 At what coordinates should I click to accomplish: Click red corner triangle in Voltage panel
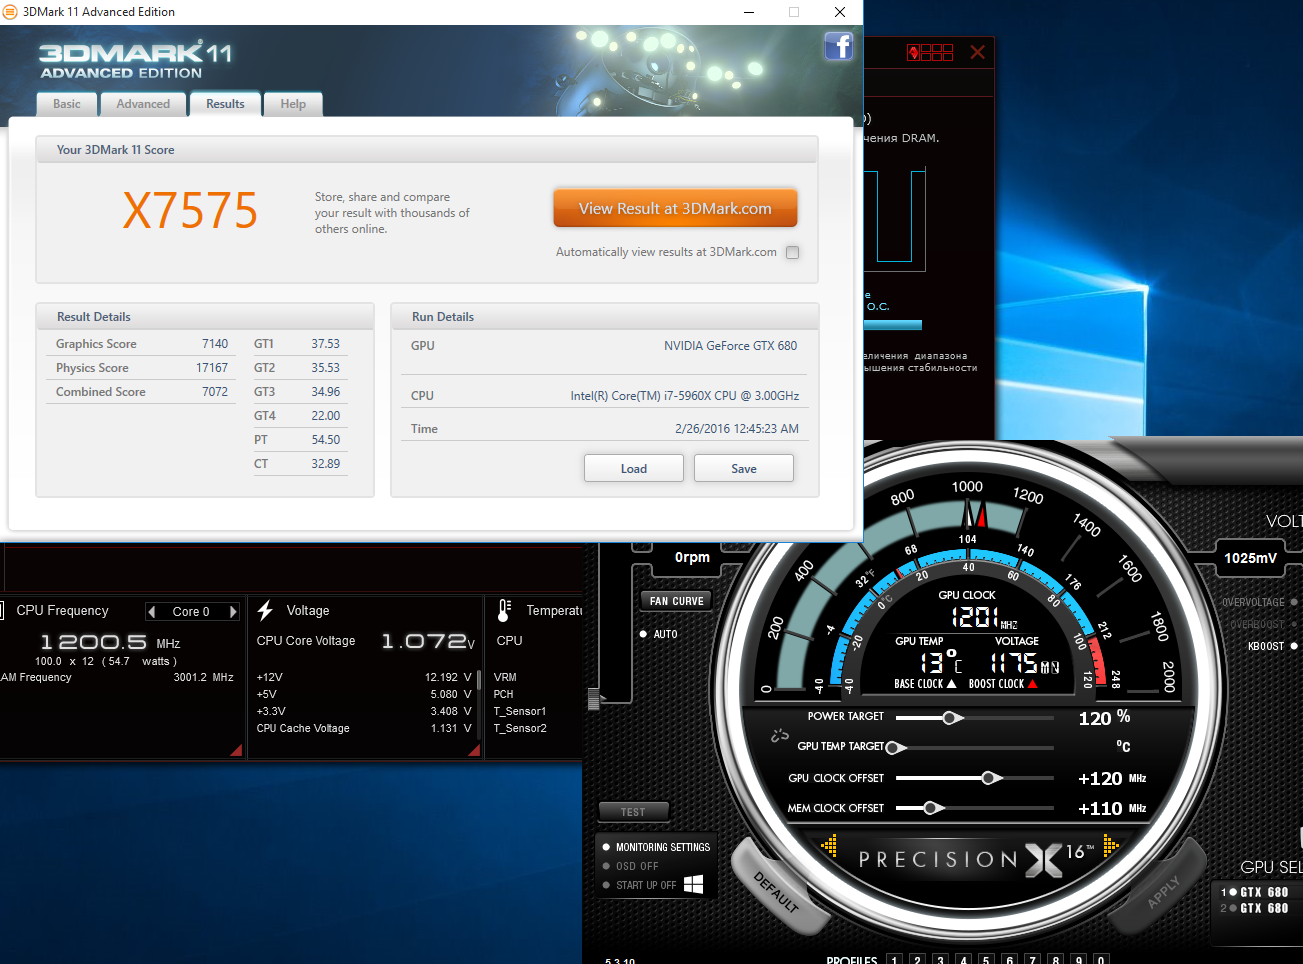pos(474,750)
